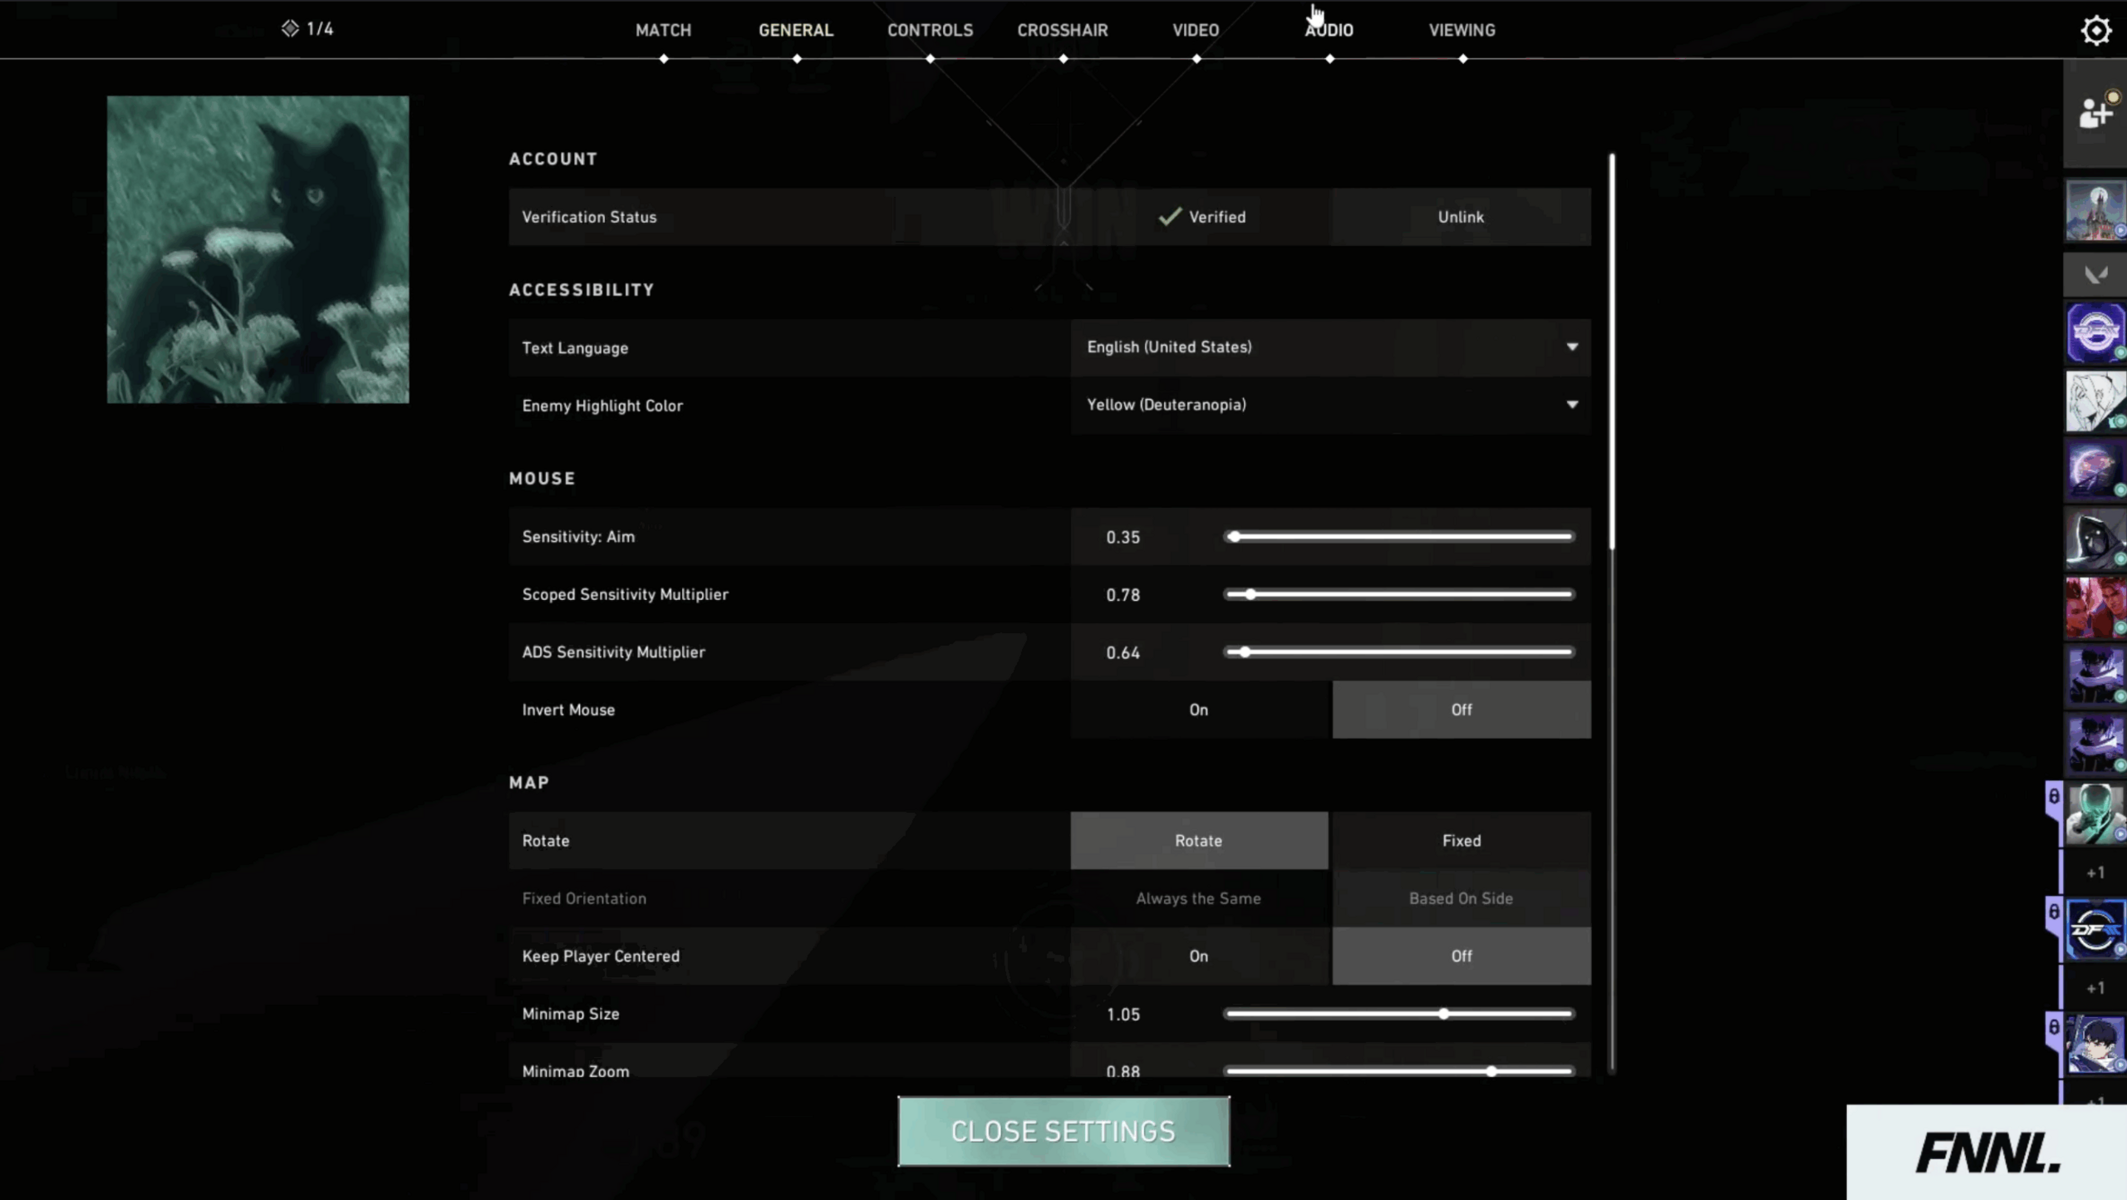
Task: Click the castle avatar at sidebar top
Action: point(2095,211)
